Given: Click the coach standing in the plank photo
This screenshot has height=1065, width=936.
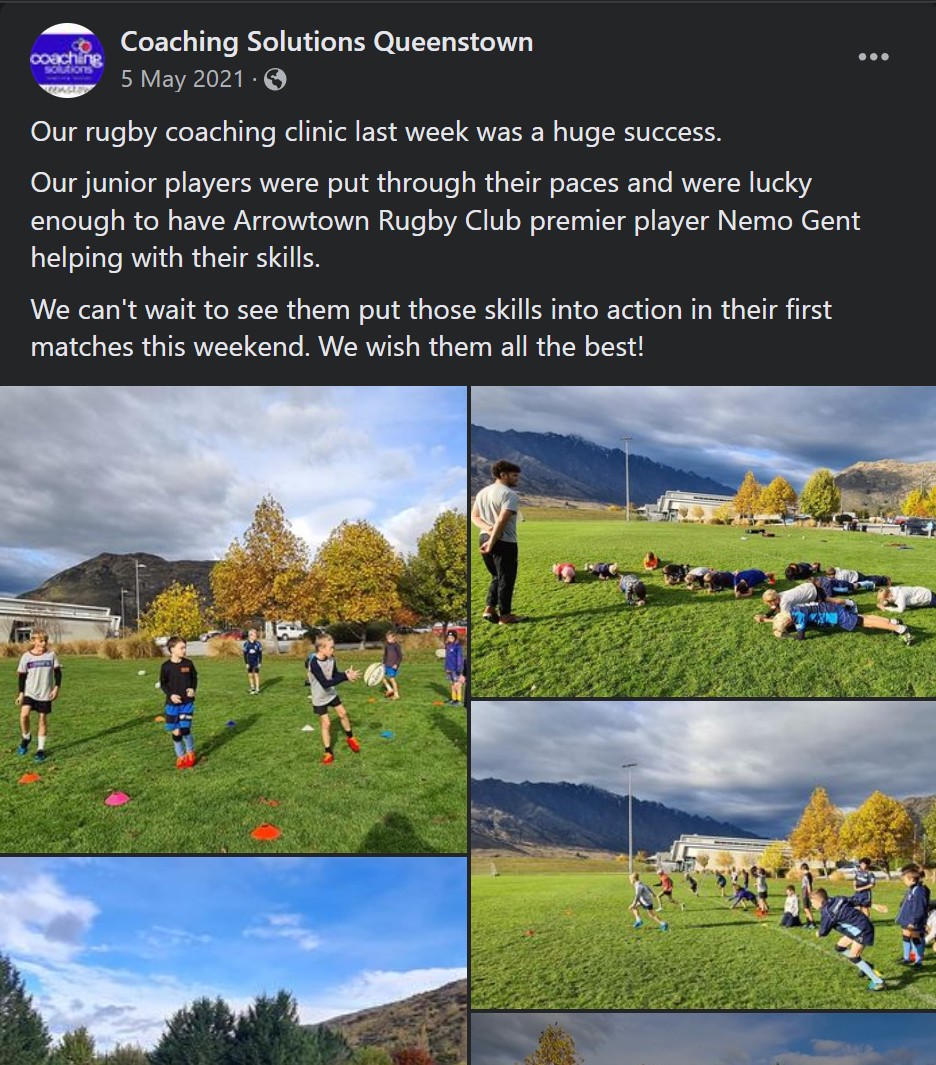Looking at the screenshot, I should click(499, 541).
